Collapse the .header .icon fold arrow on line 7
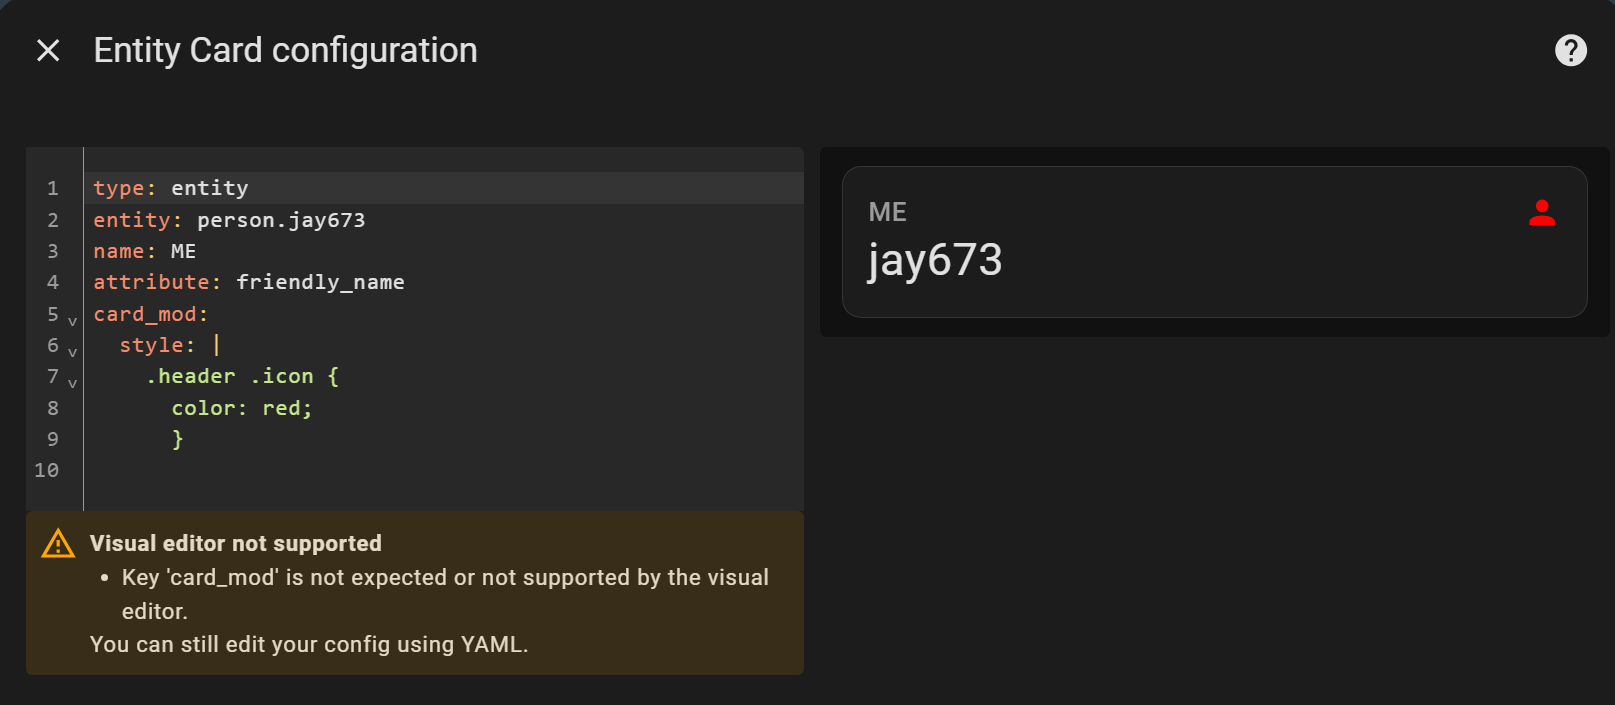This screenshot has width=1615, height=705. [72, 383]
